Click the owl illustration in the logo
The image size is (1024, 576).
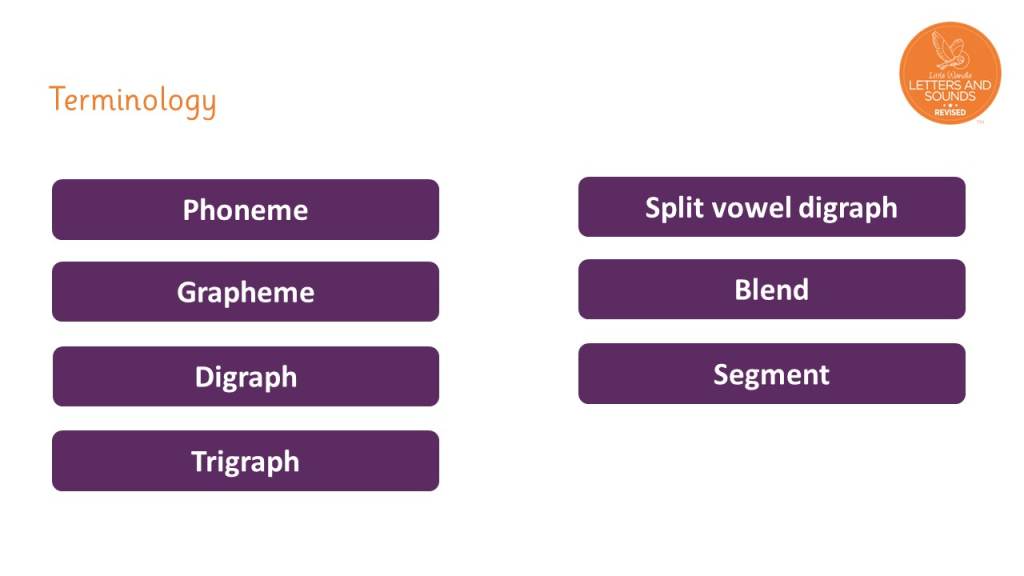pos(949,51)
